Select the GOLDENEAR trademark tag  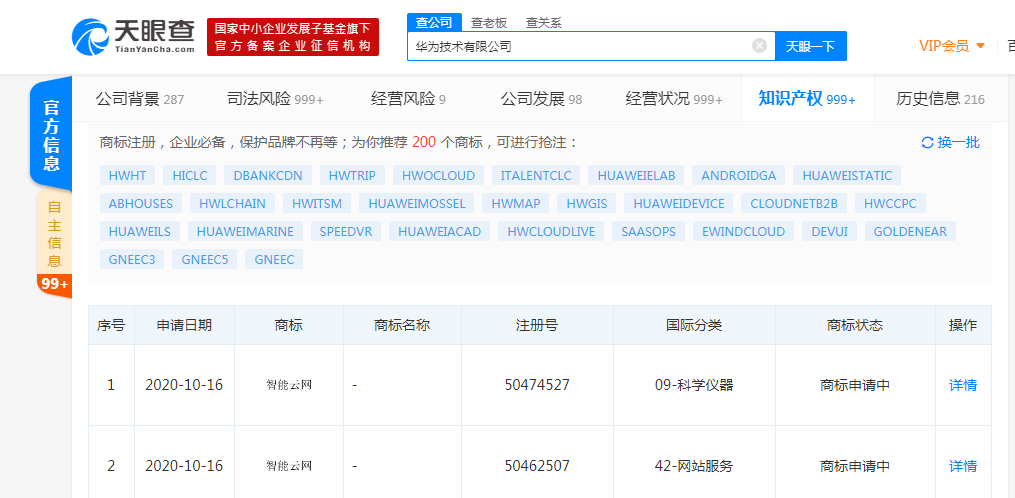pyautogui.click(x=910, y=231)
